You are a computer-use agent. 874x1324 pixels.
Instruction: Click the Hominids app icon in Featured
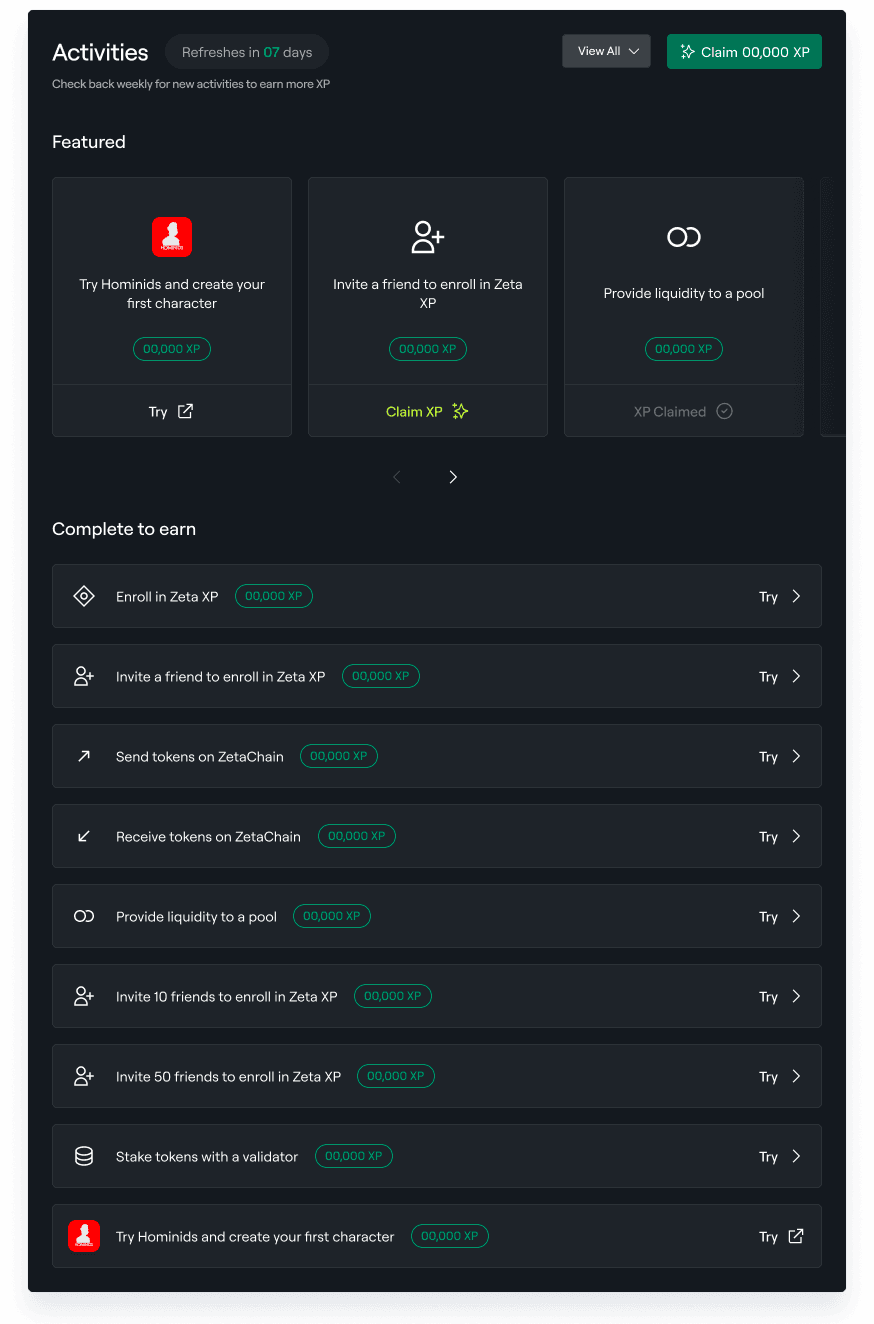[172, 237]
